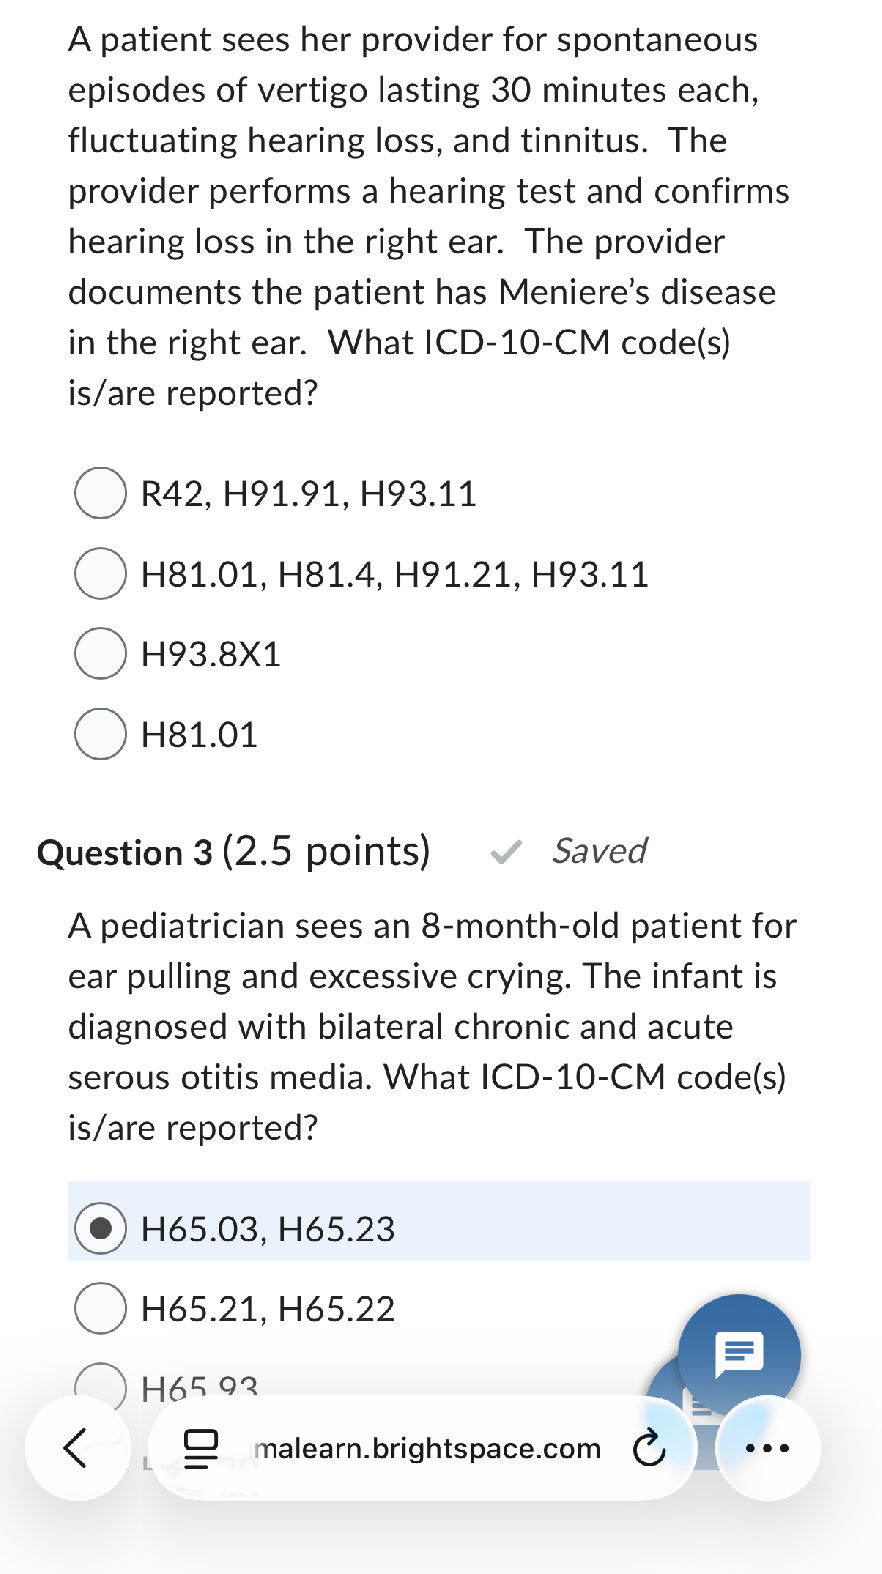Open the browser three-dot more menu
Viewport: 882px width, 1574px height.
767,1448
